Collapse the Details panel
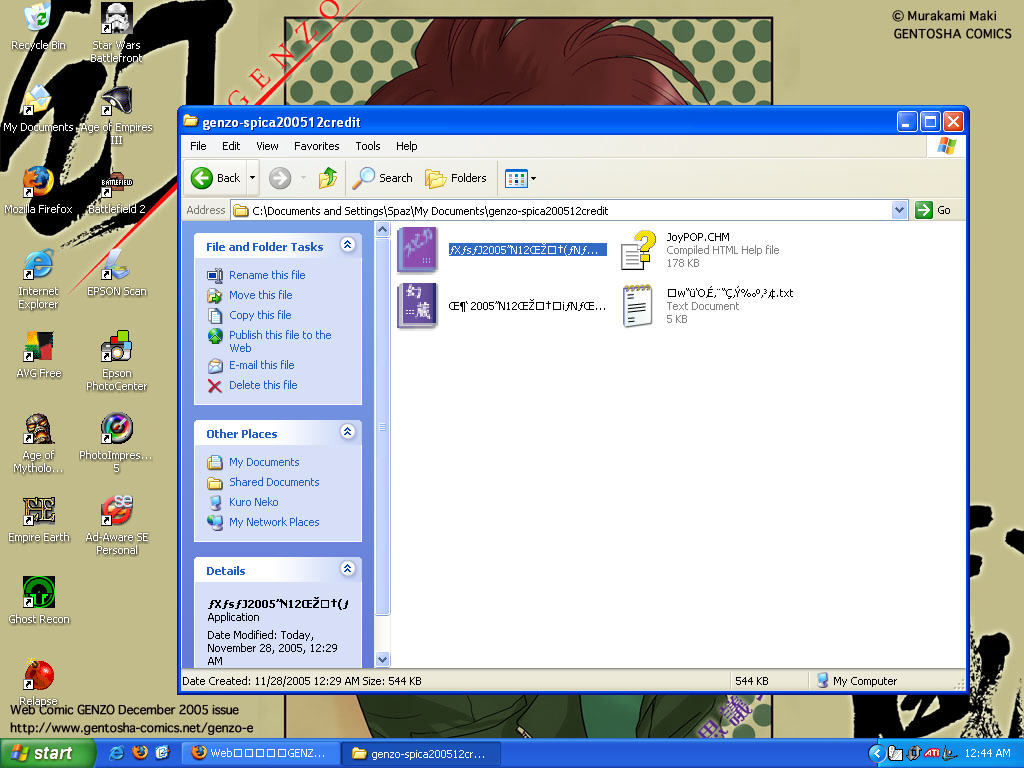The height and width of the screenshot is (768, 1024). pos(347,569)
